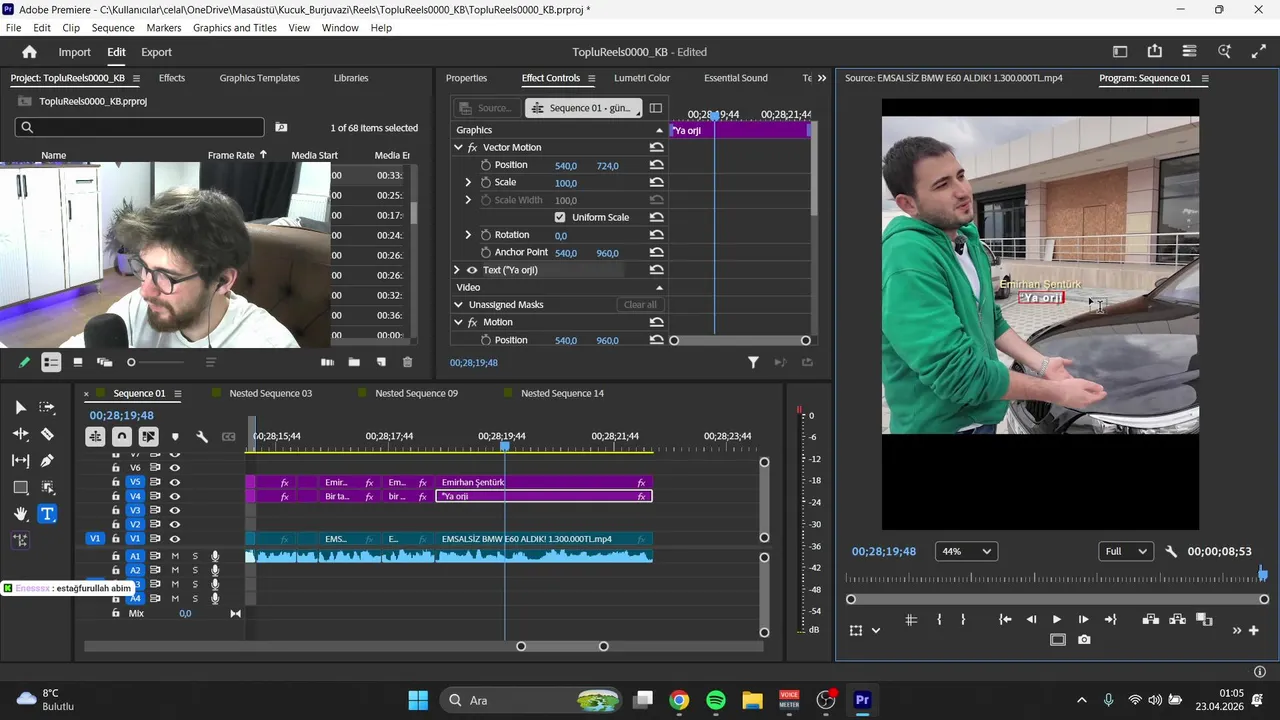1280x720 pixels.
Task: Uncheck the Uniform Scale checkbox
Action: pyautogui.click(x=560, y=217)
